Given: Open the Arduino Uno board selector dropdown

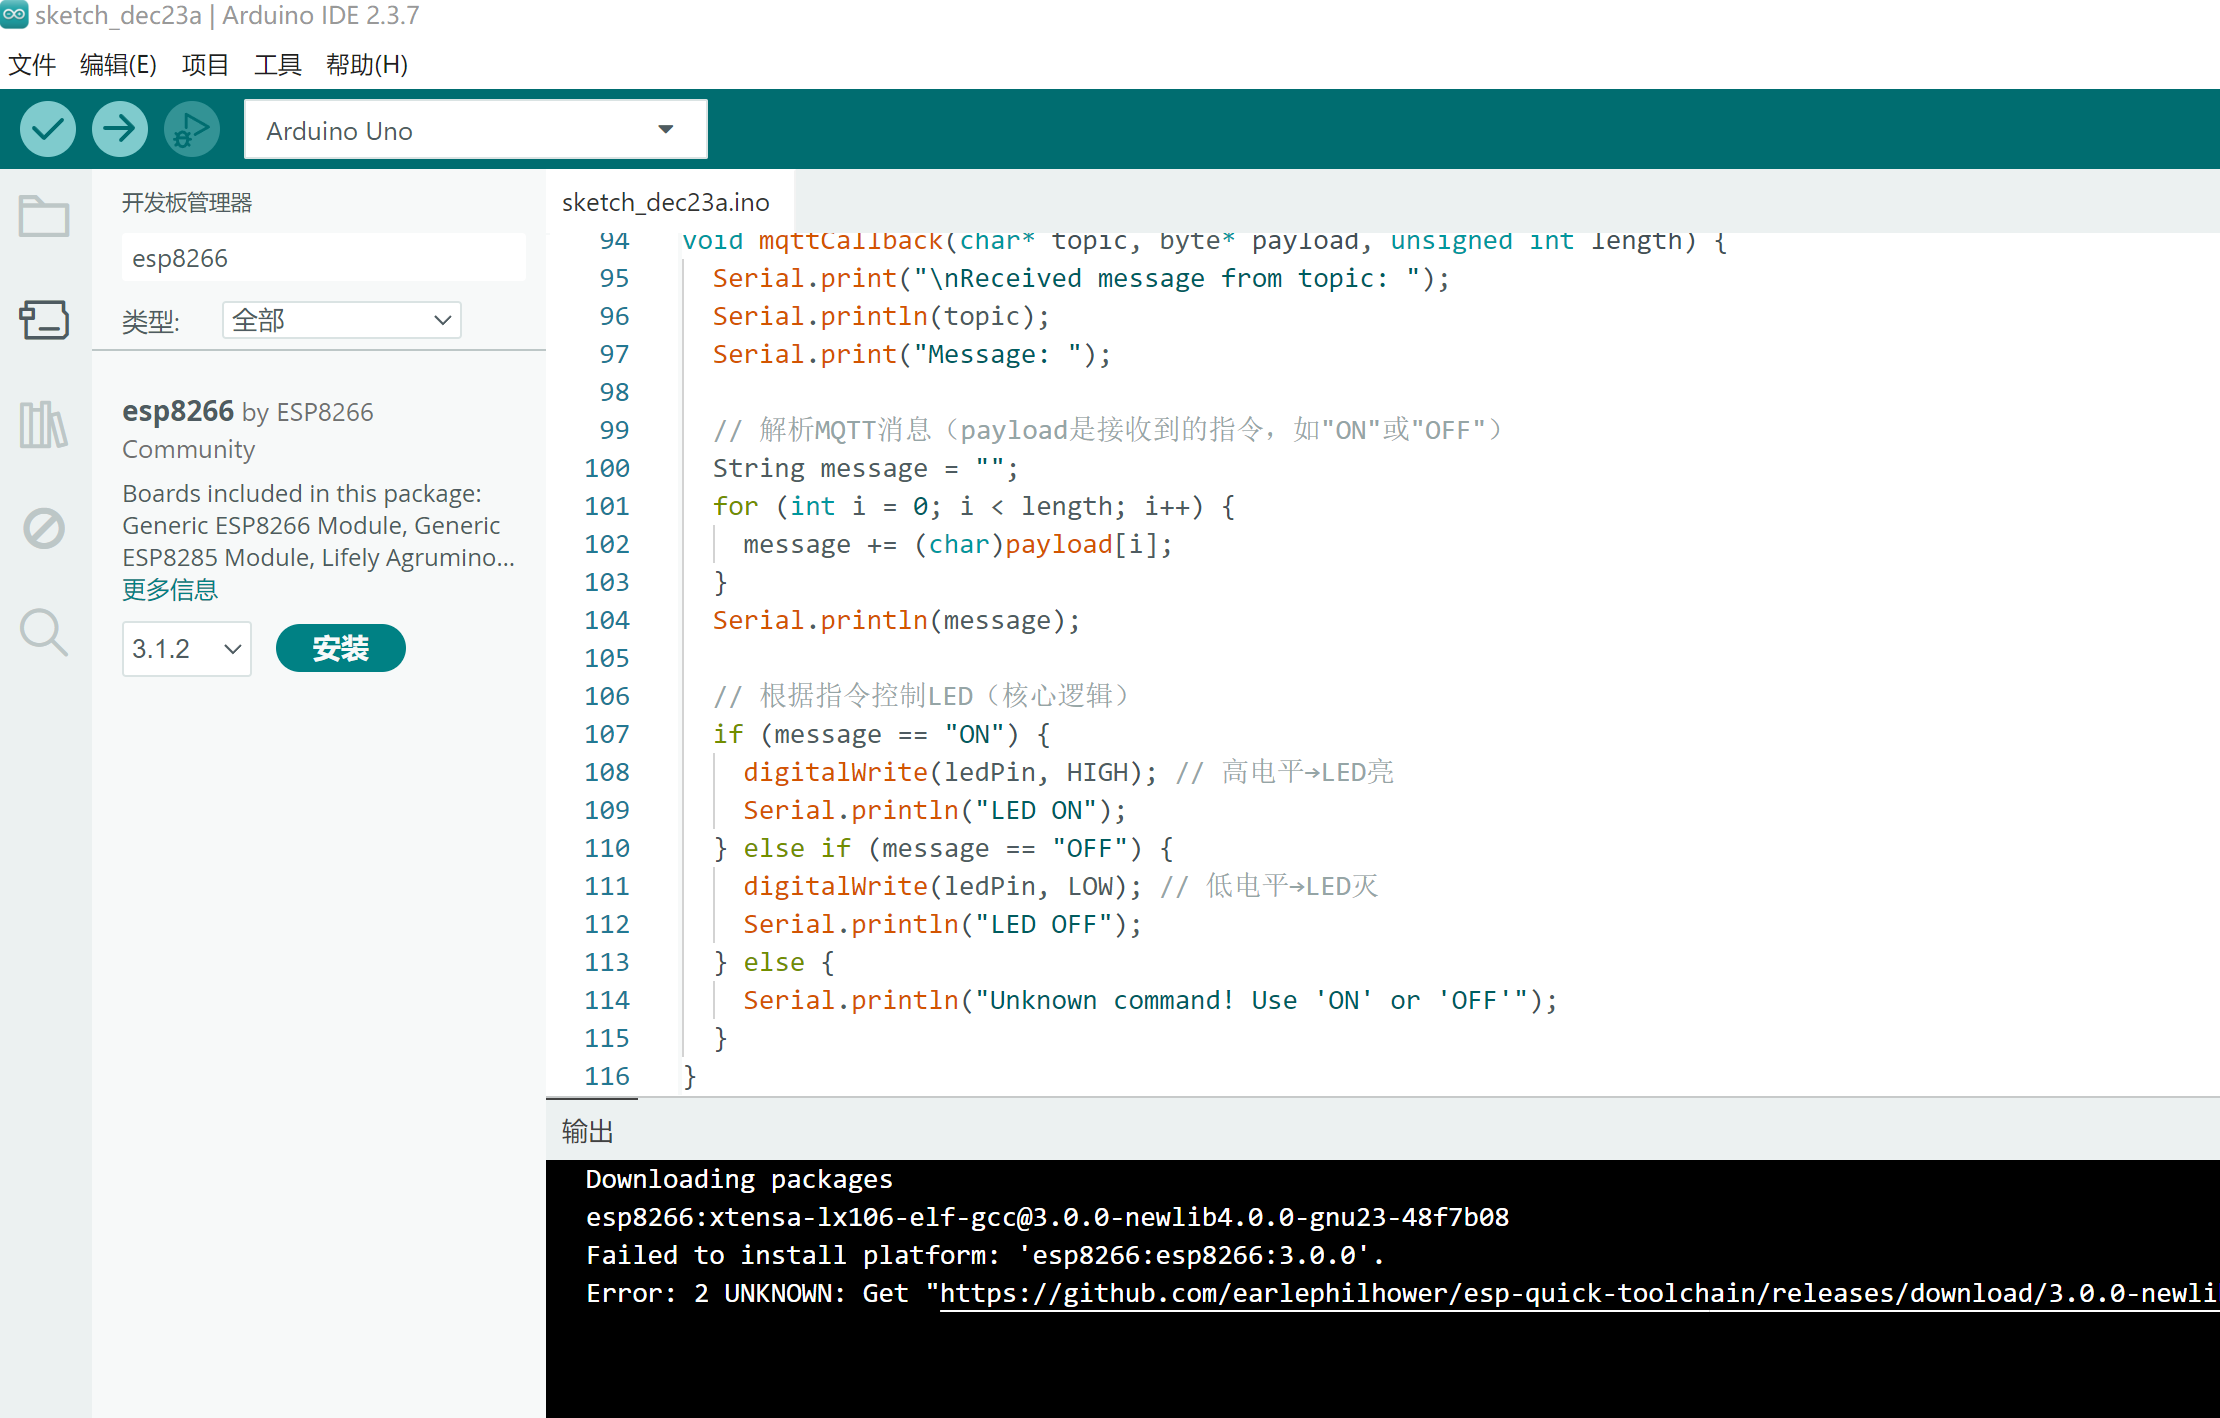Looking at the screenshot, I should click(x=475, y=130).
